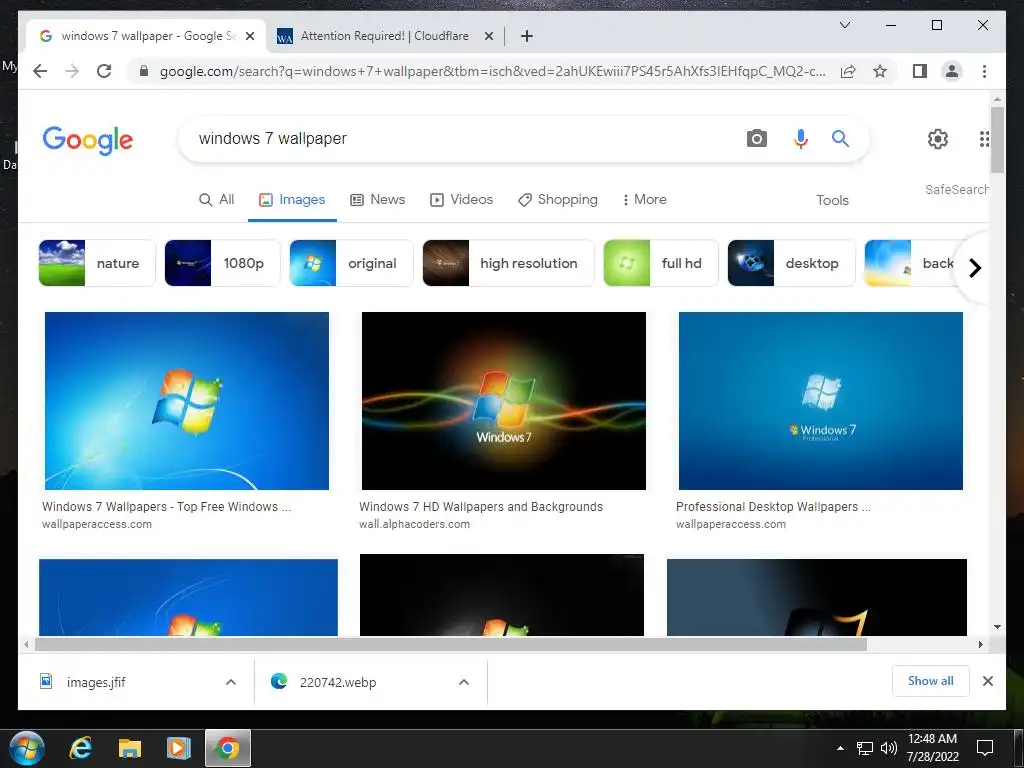Filter by the 1080p chip
Viewport: 1024px width, 768px height.
coord(222,263)
